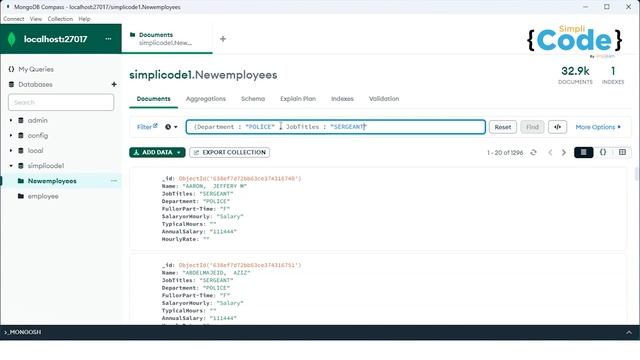The width and height of the screenshot is (640, 360).
Task: Refresh the documents count
Action: tap(533, 152)
